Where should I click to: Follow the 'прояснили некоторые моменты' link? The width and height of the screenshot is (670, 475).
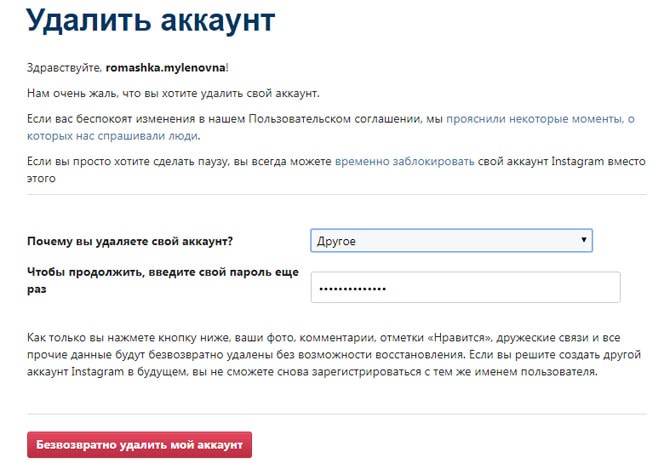point(534,119)
